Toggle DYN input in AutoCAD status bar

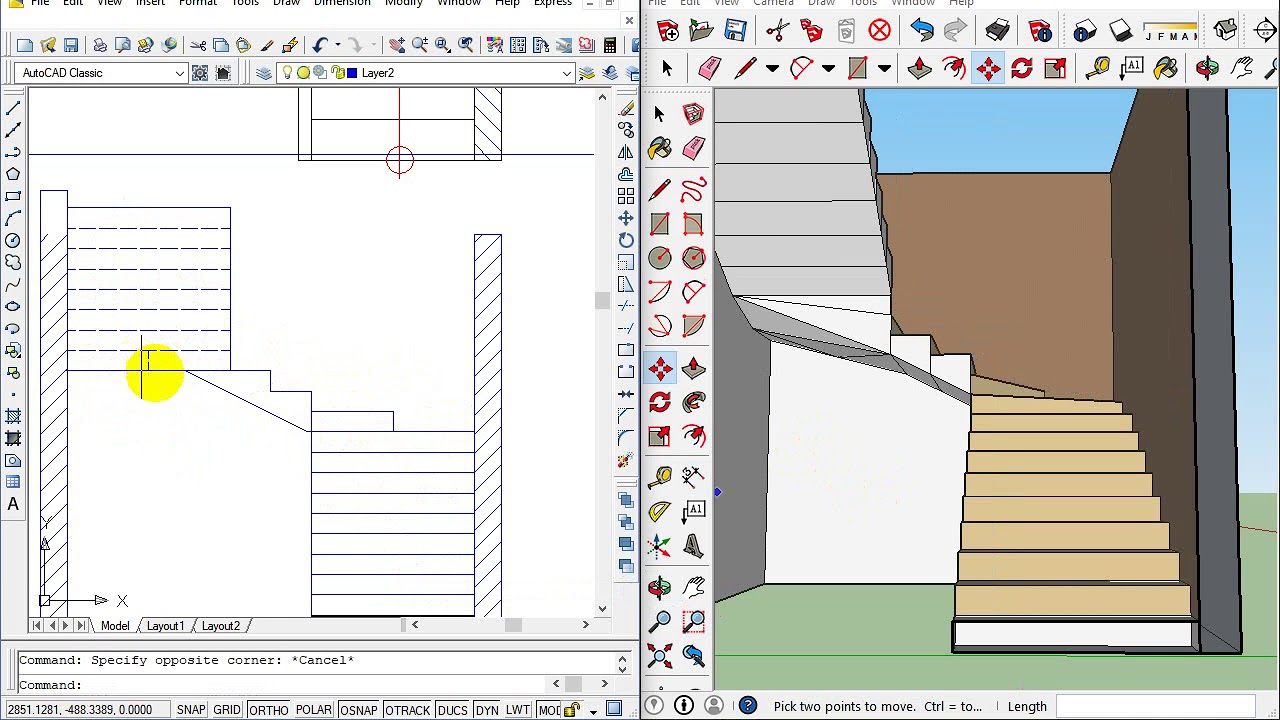click(487, 710)
